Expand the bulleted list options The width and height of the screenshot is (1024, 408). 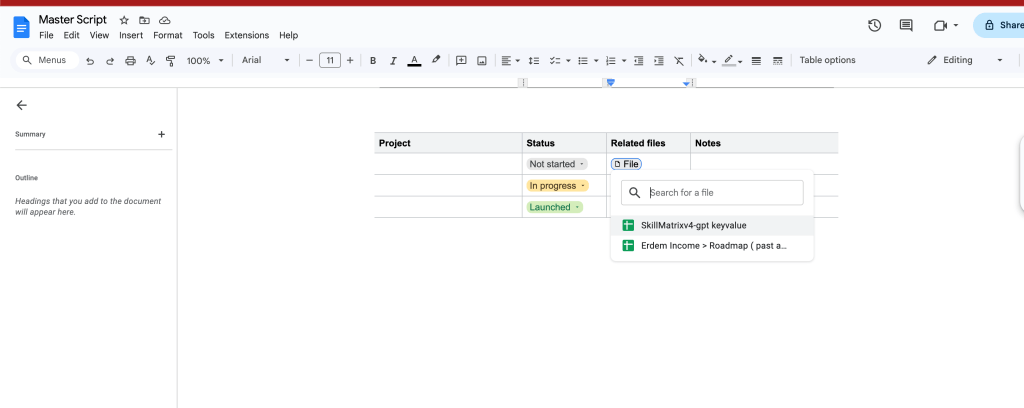pyautogui.click(x=596, y=61)
